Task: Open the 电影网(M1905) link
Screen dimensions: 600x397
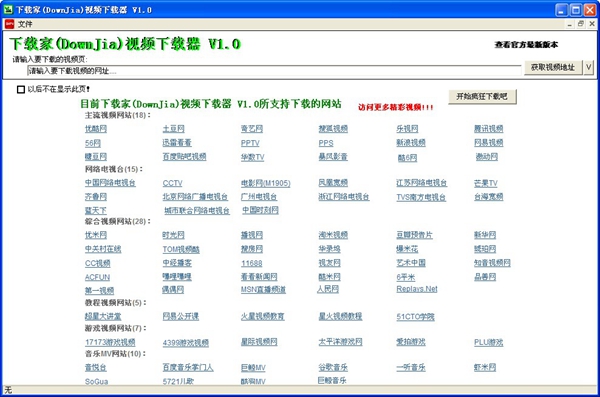Action: [x=266, y=183]
